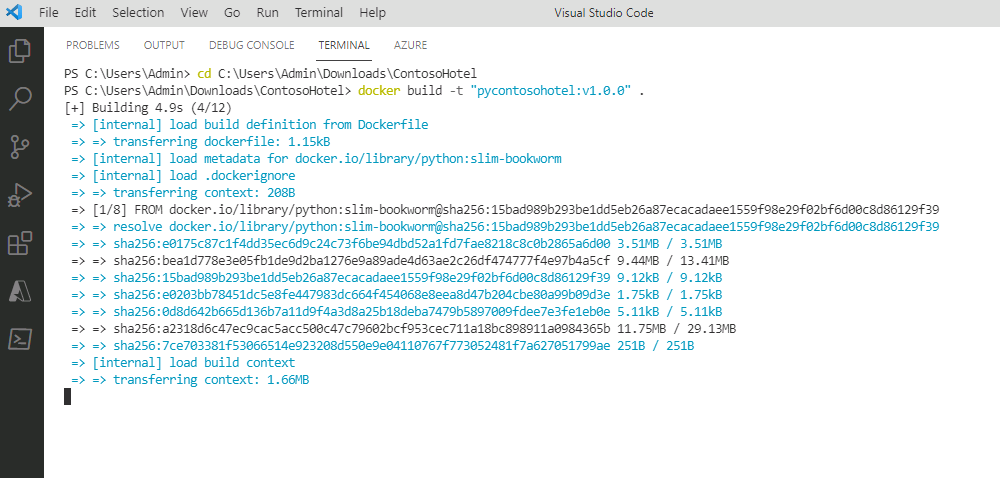This screenshot has height=478, width=1000.
Task: Click the 'load .dockerignore' line
Action: tap(183, 175)
